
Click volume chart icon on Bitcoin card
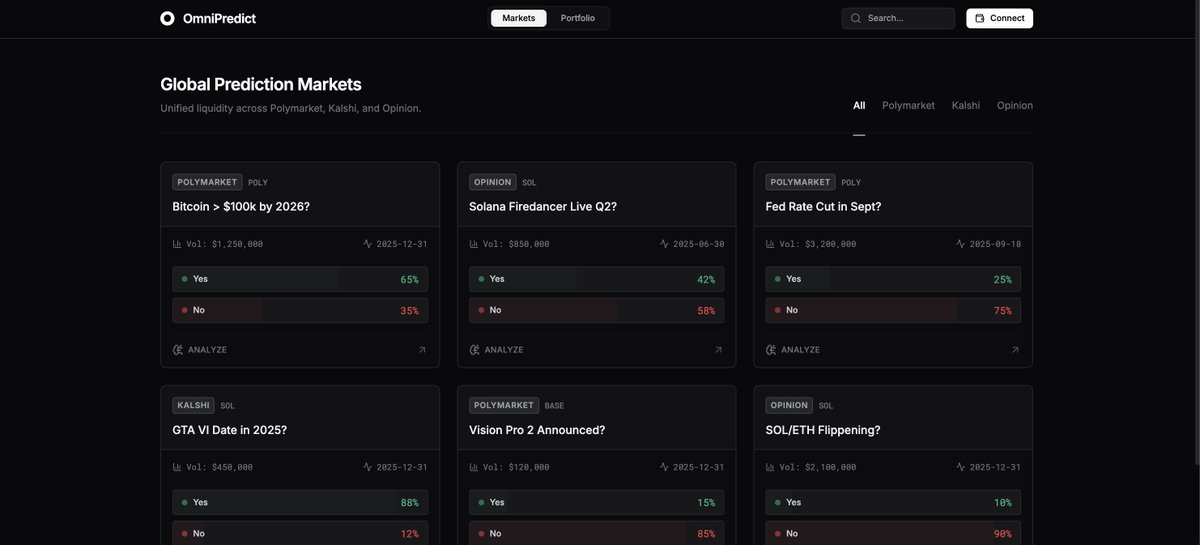pos(177,244)
